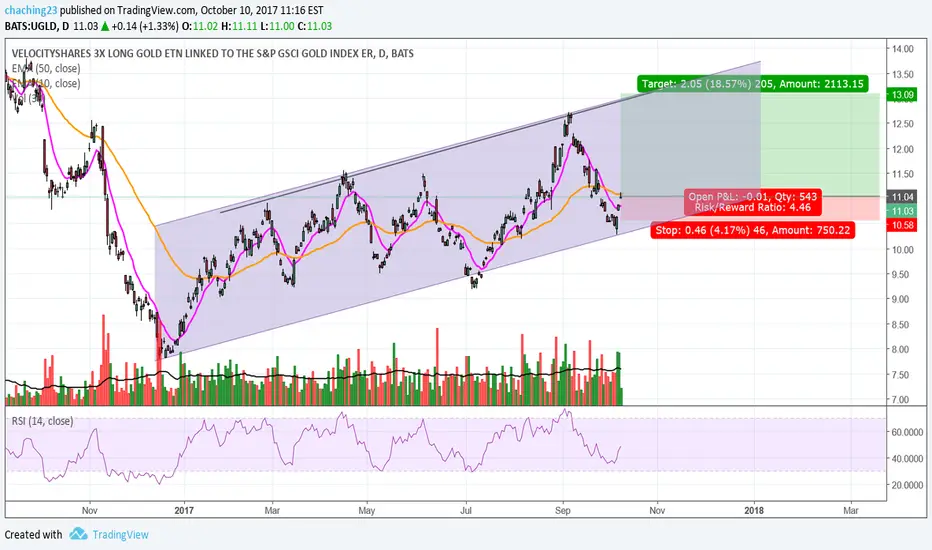Viewport: 932px width, 550px height.
Task: Click the 10.58 red stop price tag
Action: 902,225
